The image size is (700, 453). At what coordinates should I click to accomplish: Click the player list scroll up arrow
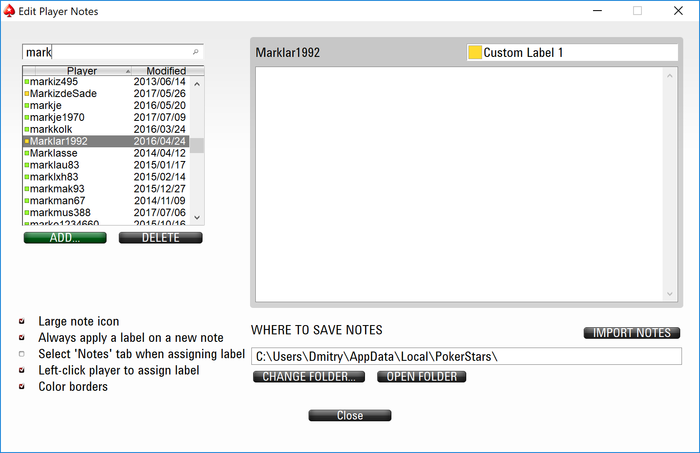(197, 84)
